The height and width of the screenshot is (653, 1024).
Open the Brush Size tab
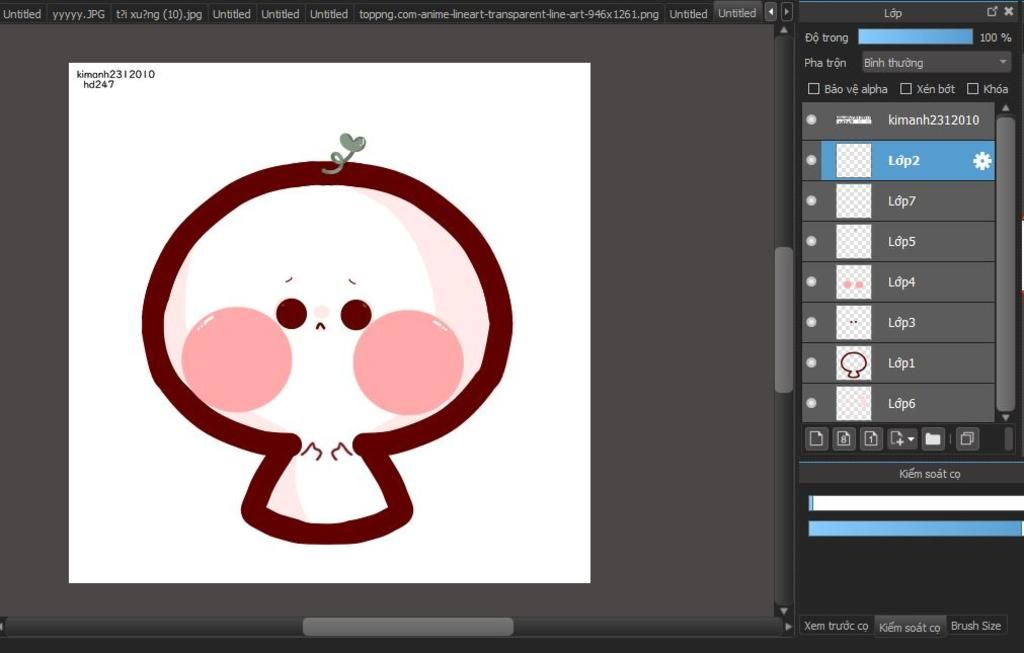(976, 626)
